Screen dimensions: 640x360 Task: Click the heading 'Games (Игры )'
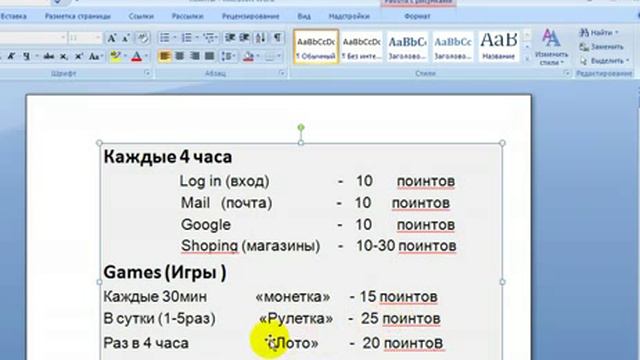tap(164, 272)
